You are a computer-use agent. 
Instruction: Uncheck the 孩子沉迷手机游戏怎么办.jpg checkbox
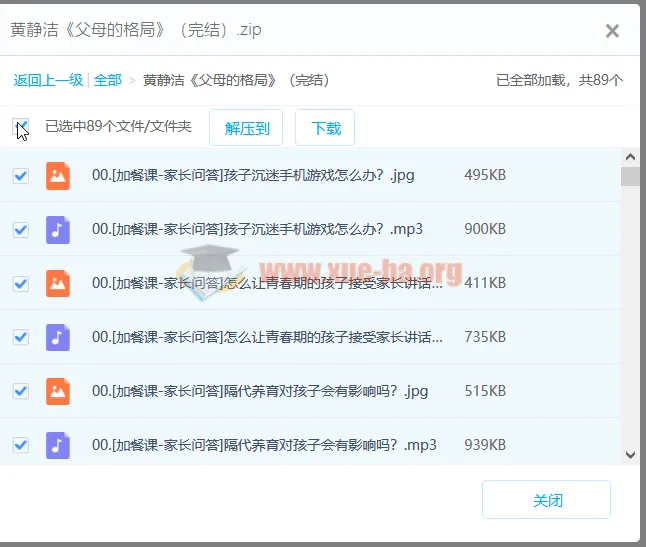coord(20,176)
